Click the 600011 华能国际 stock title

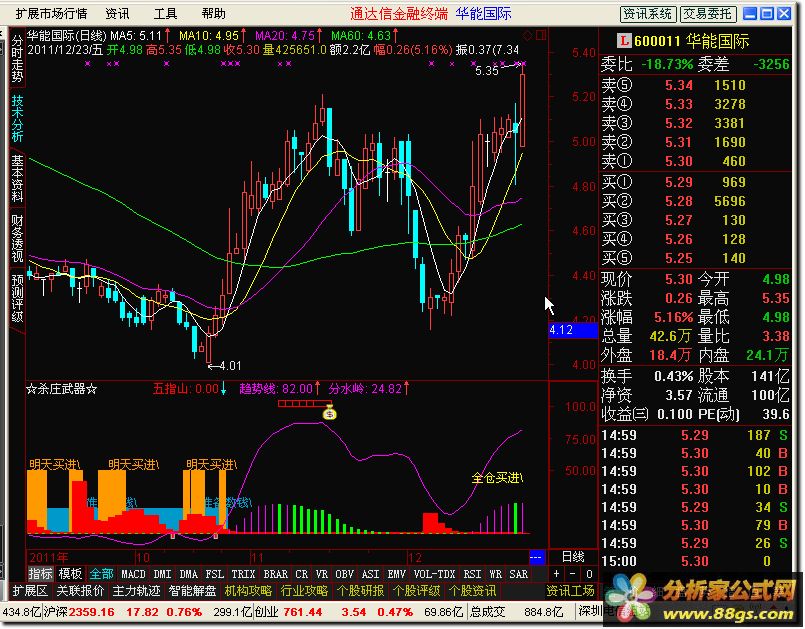click(692, 41)
